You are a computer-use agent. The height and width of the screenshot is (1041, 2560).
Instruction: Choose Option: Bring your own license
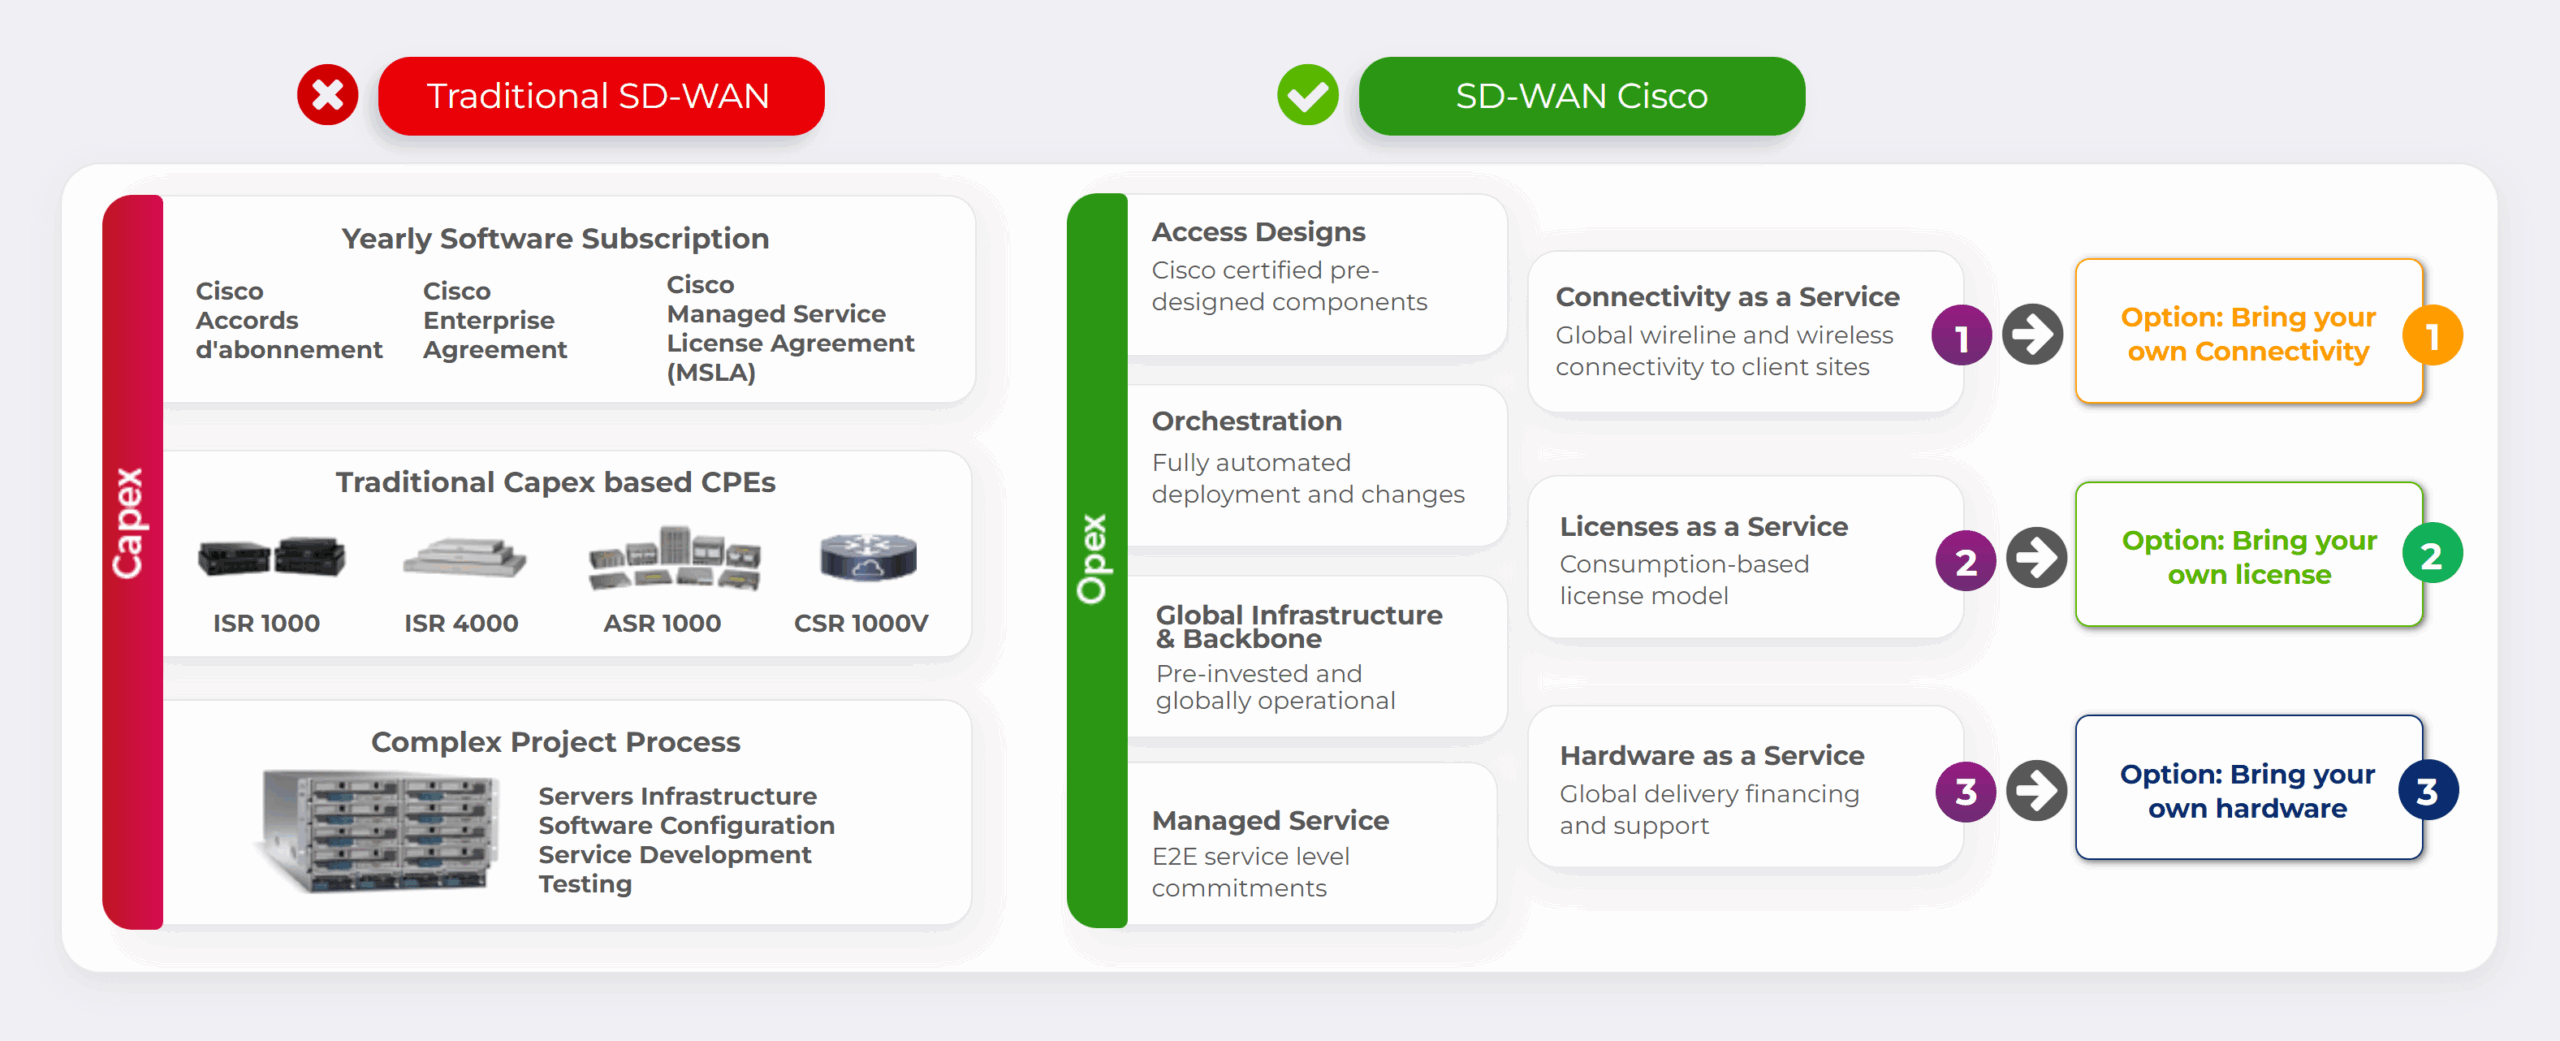2248,556
